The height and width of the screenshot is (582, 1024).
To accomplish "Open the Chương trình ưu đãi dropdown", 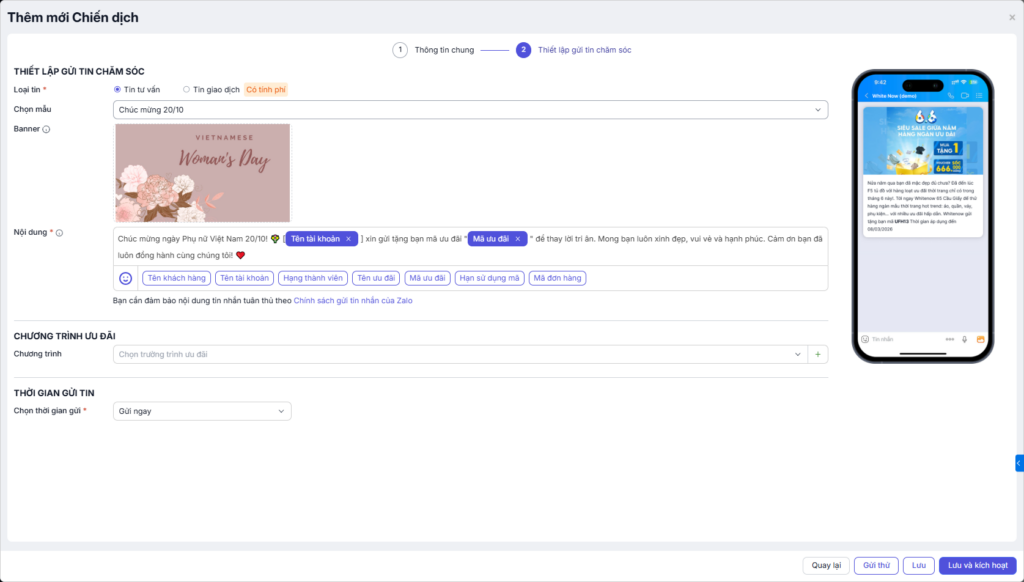I will pos(460,354).
